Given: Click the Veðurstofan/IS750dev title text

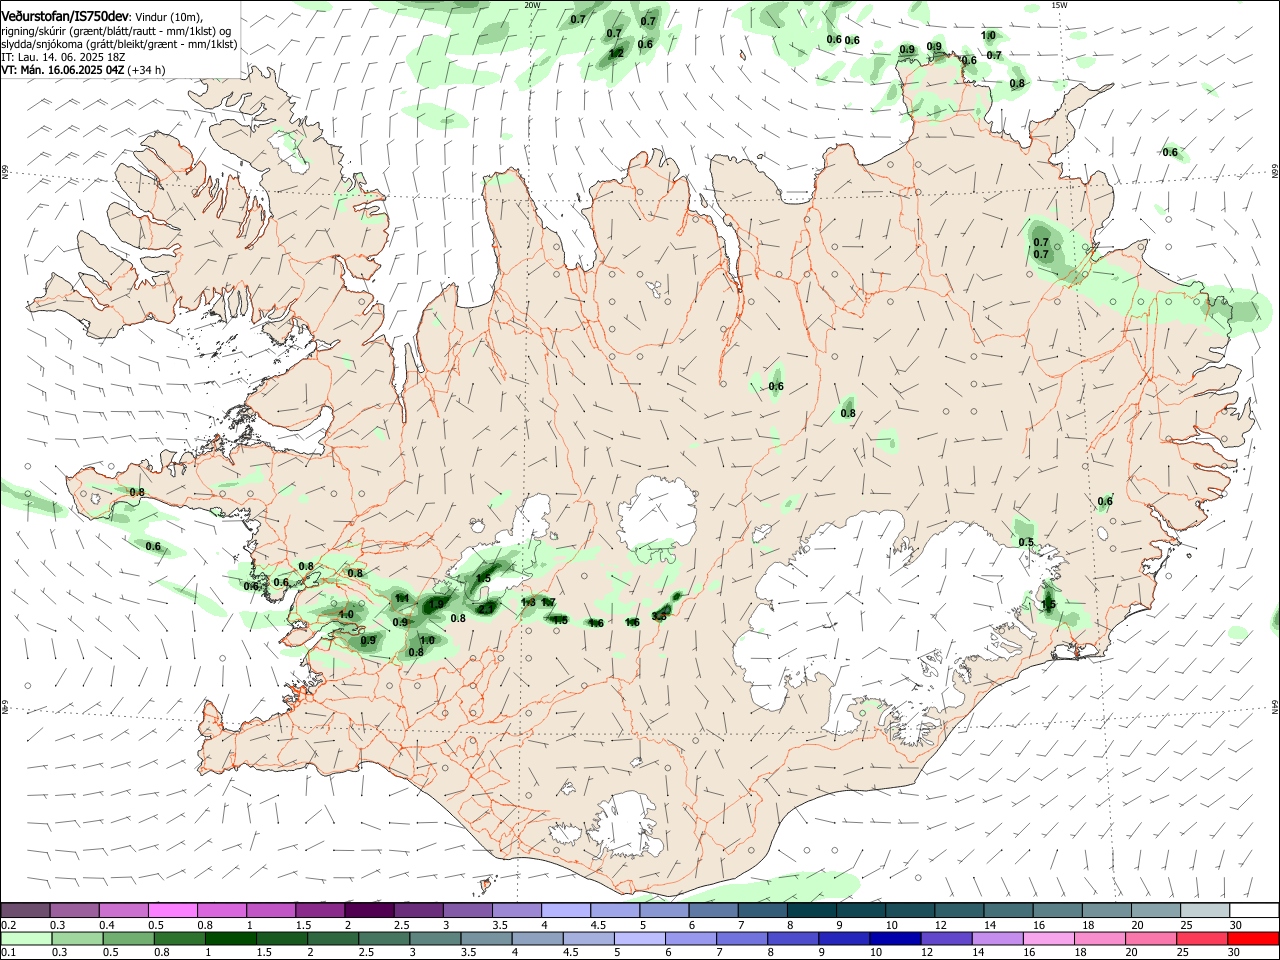Looking at the screenshot, I should coord(66,16).
